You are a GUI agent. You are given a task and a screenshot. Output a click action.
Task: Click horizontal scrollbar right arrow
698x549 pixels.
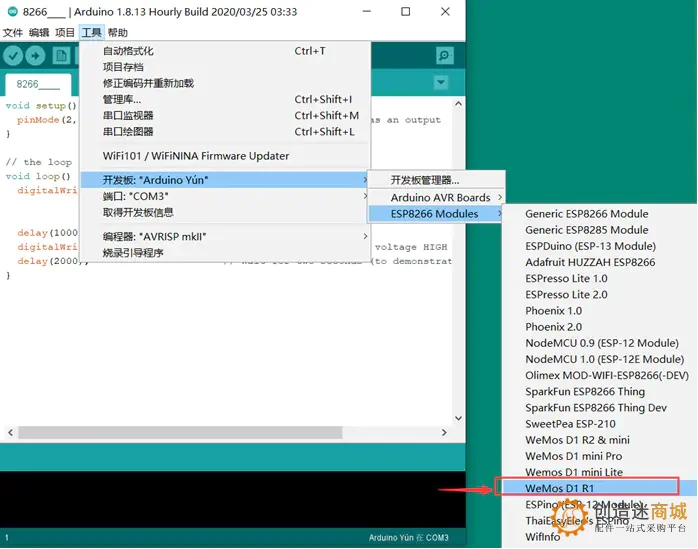click(444, 432)
